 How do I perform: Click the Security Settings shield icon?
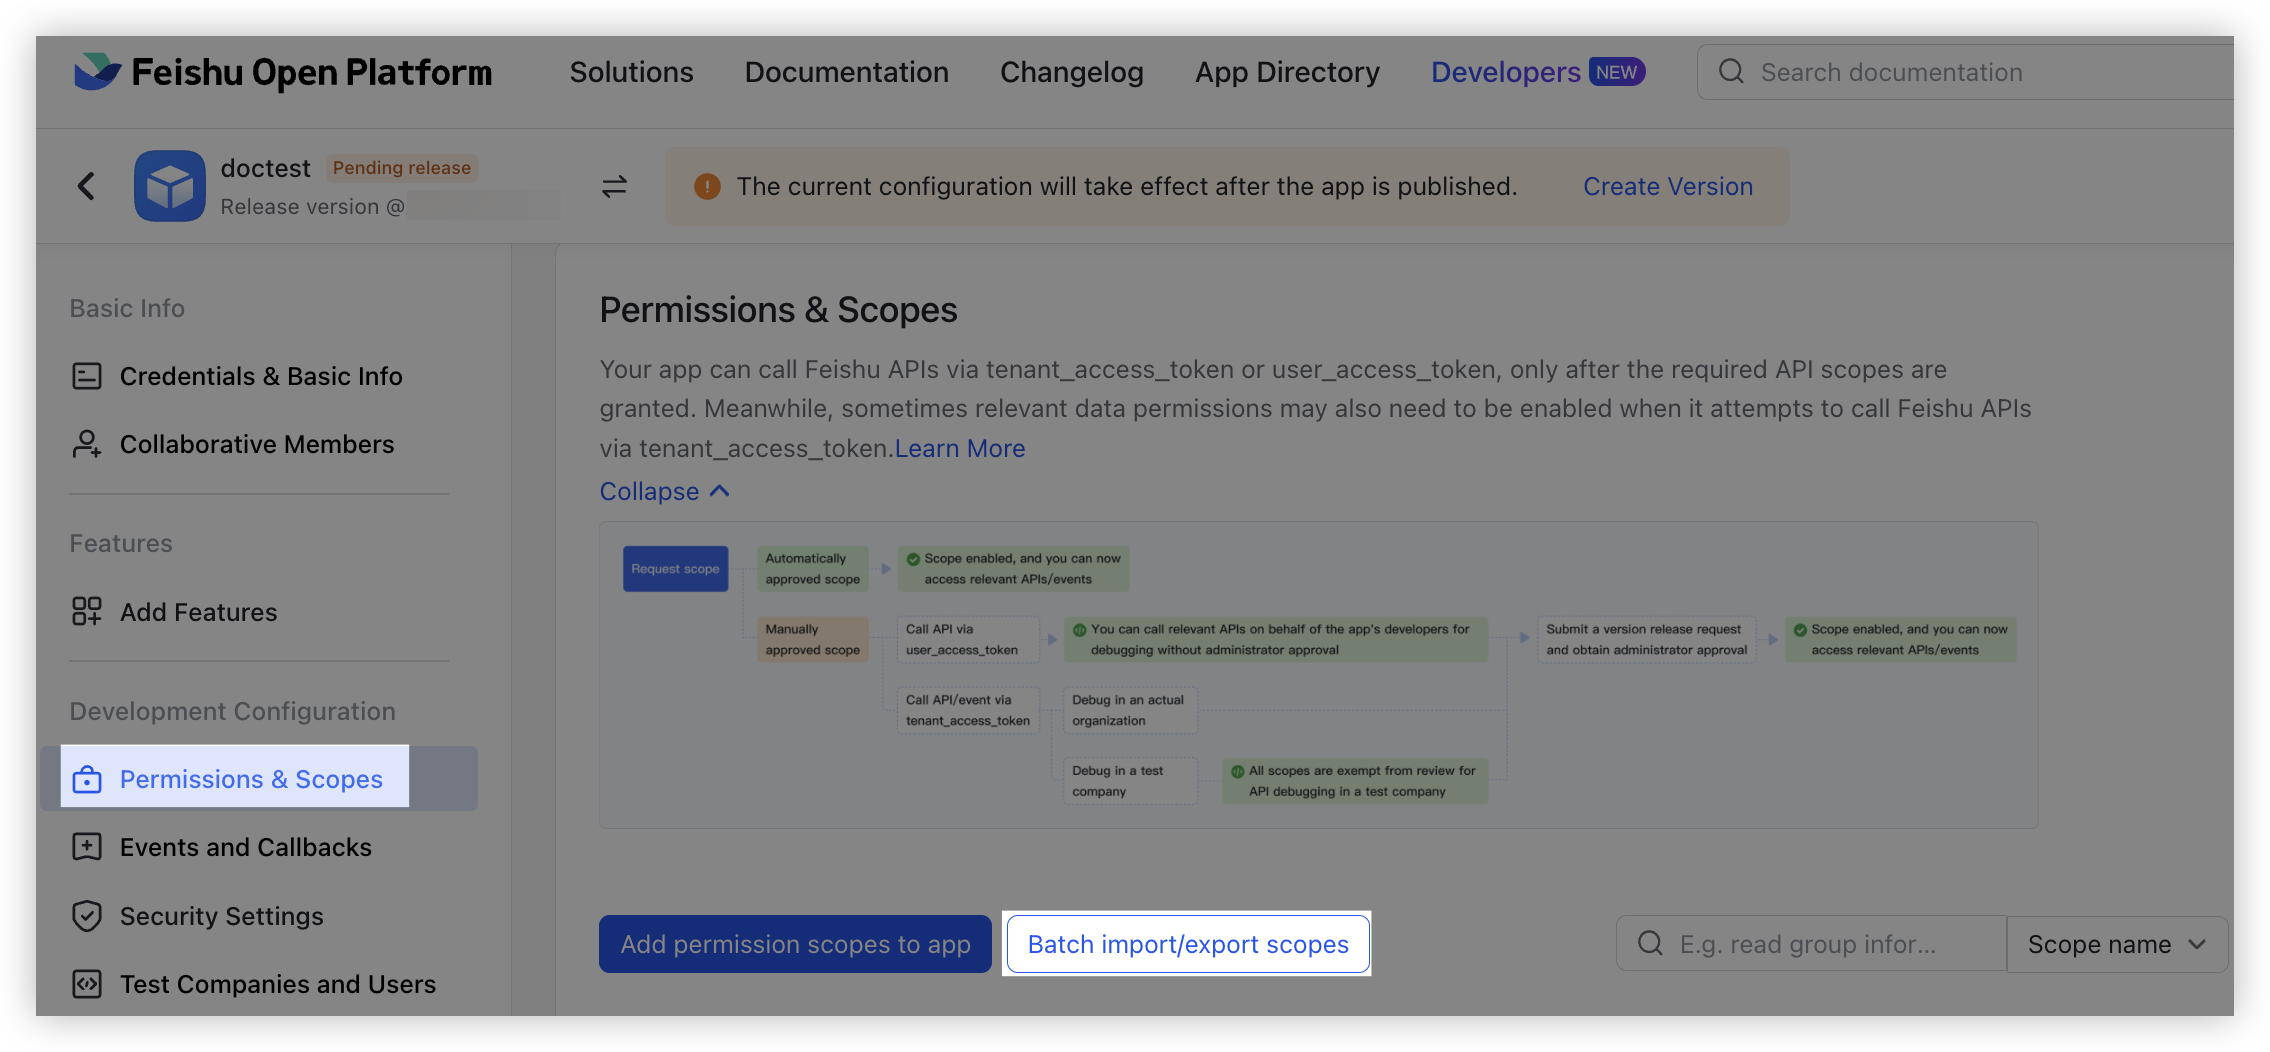click(x=87, y=916)
